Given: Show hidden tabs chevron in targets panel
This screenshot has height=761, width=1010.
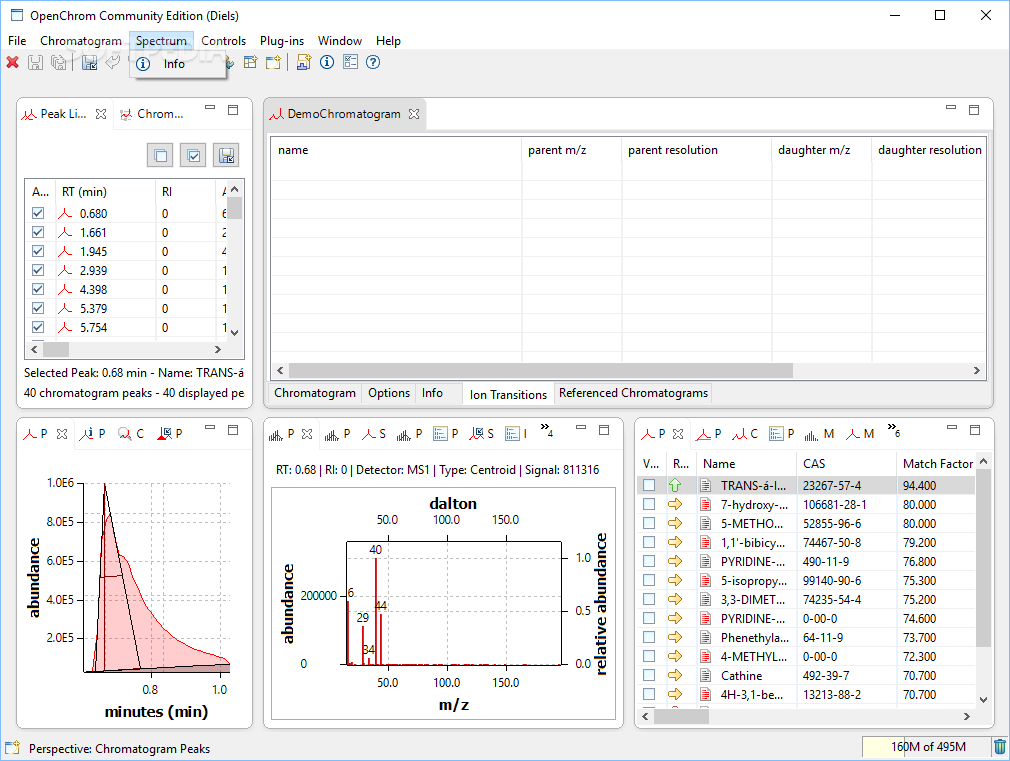Looking at the screenshot, I should (893, 430).
